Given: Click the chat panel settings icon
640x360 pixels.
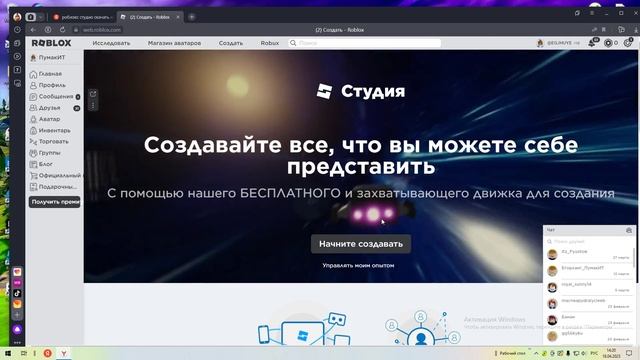Looking at the screenshot, I should pos(629,230).
